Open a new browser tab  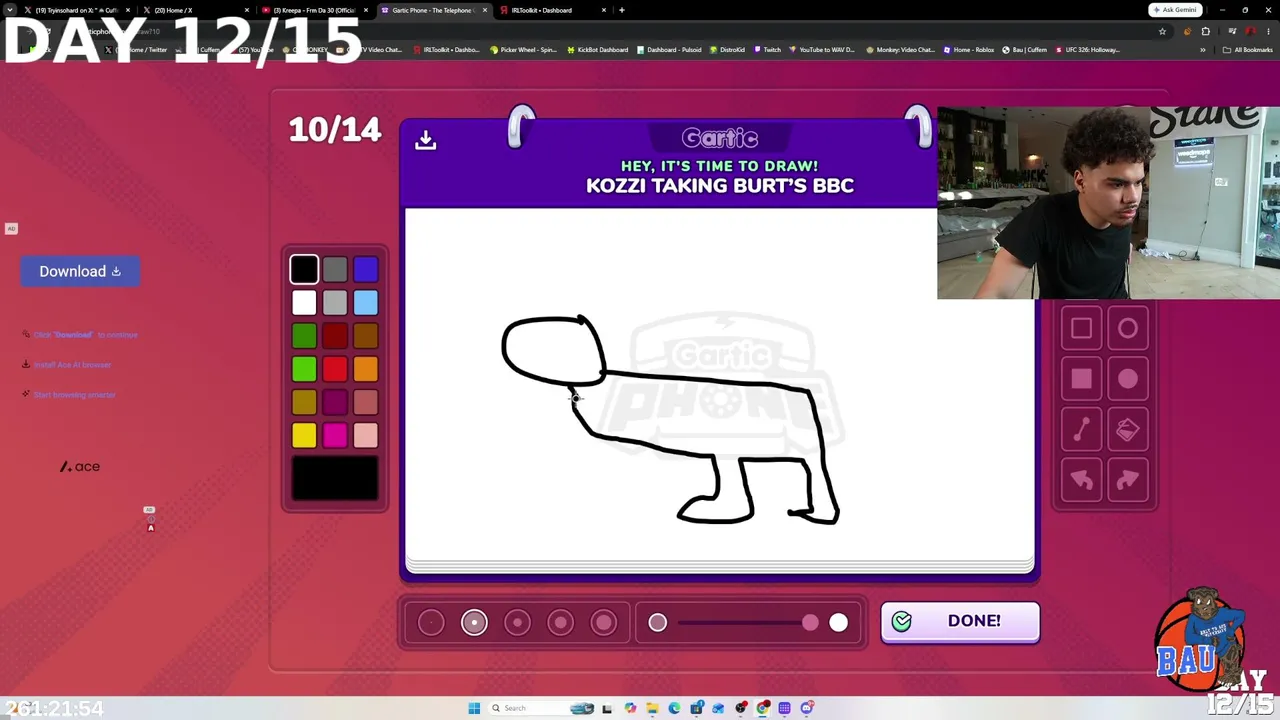point(622,10)
